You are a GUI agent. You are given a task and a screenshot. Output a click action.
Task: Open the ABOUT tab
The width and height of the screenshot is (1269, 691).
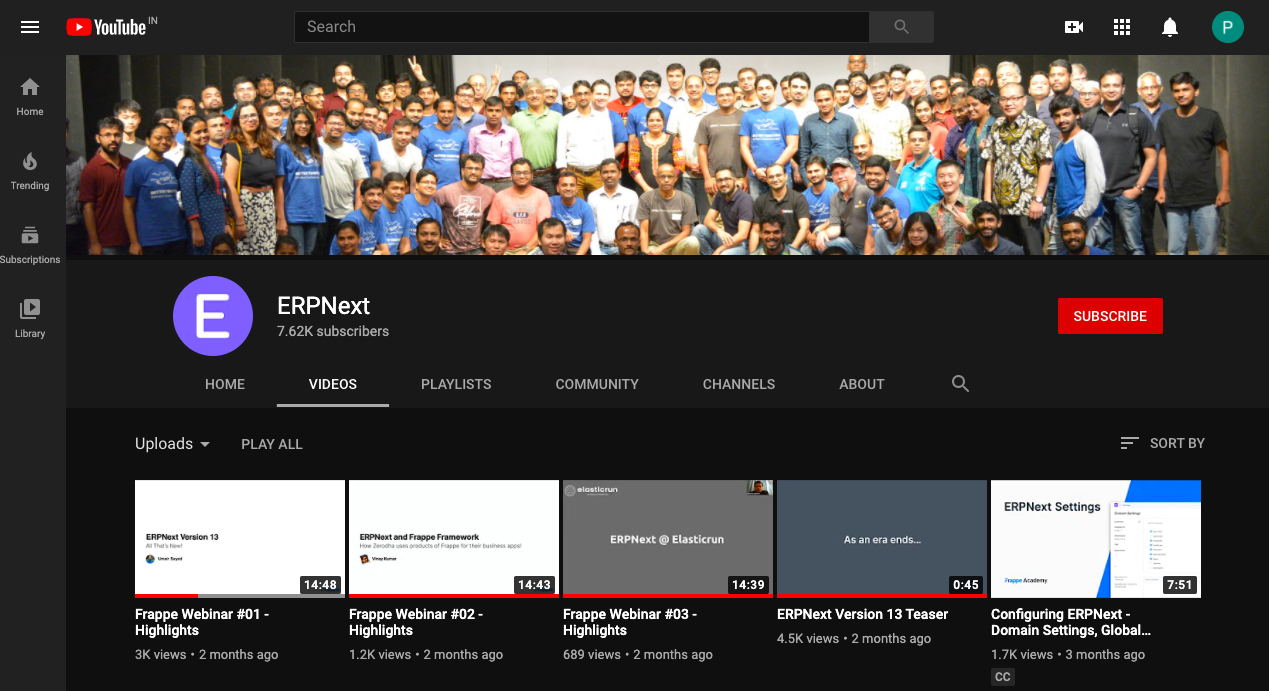(x=862, y=384)
